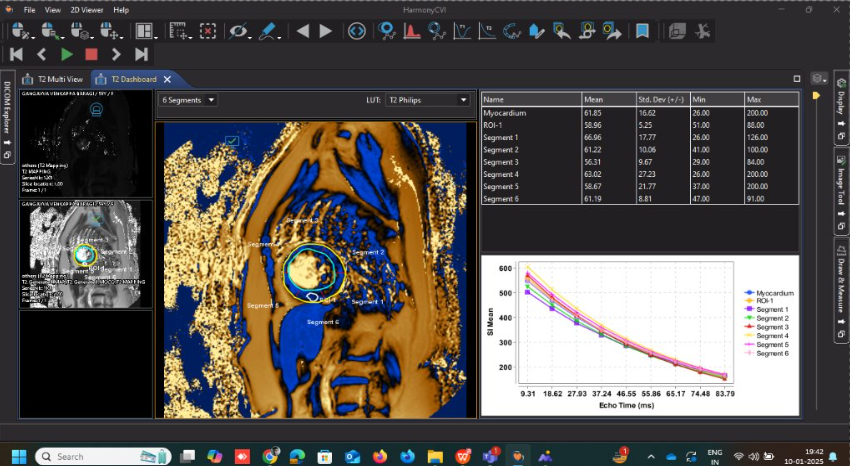This screenshot has height=466, width=850.
Task: Select the T2 curve tool icon
Action: point(487,31)
